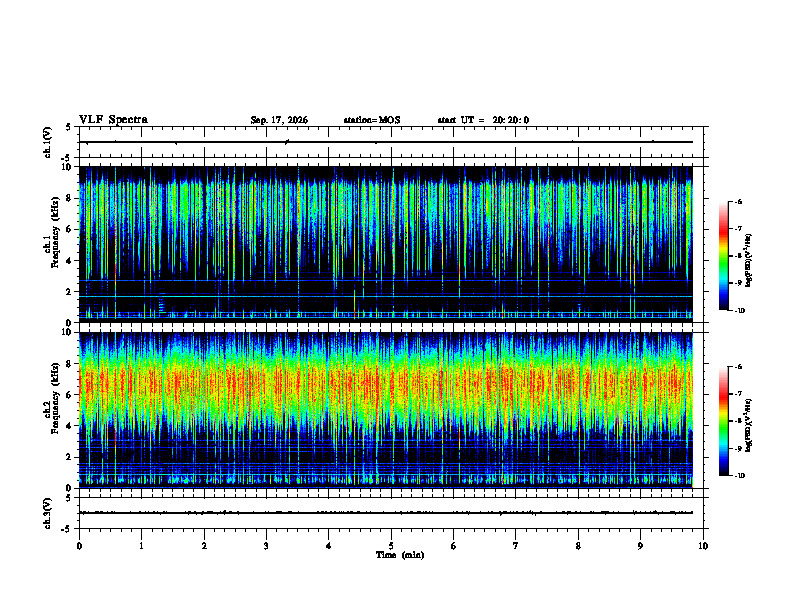Click the start UT 20:20:0 label
Viewport: 792px width, 612px height.
(x=483, y=120)
